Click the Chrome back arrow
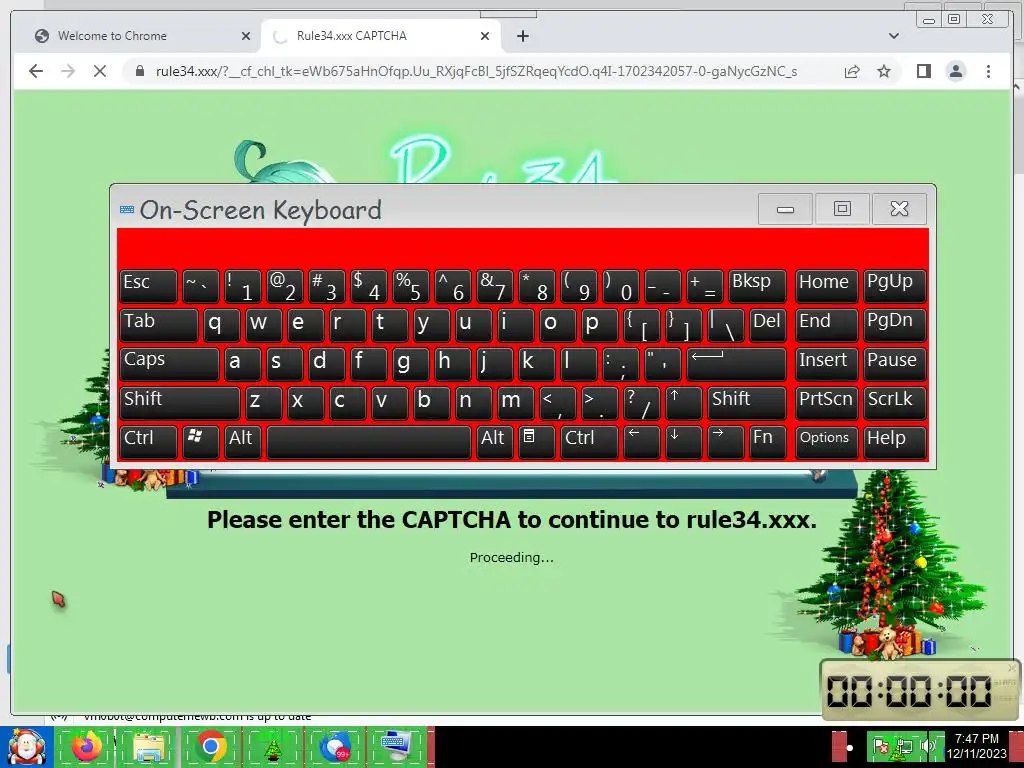 [x=36, y=71]
